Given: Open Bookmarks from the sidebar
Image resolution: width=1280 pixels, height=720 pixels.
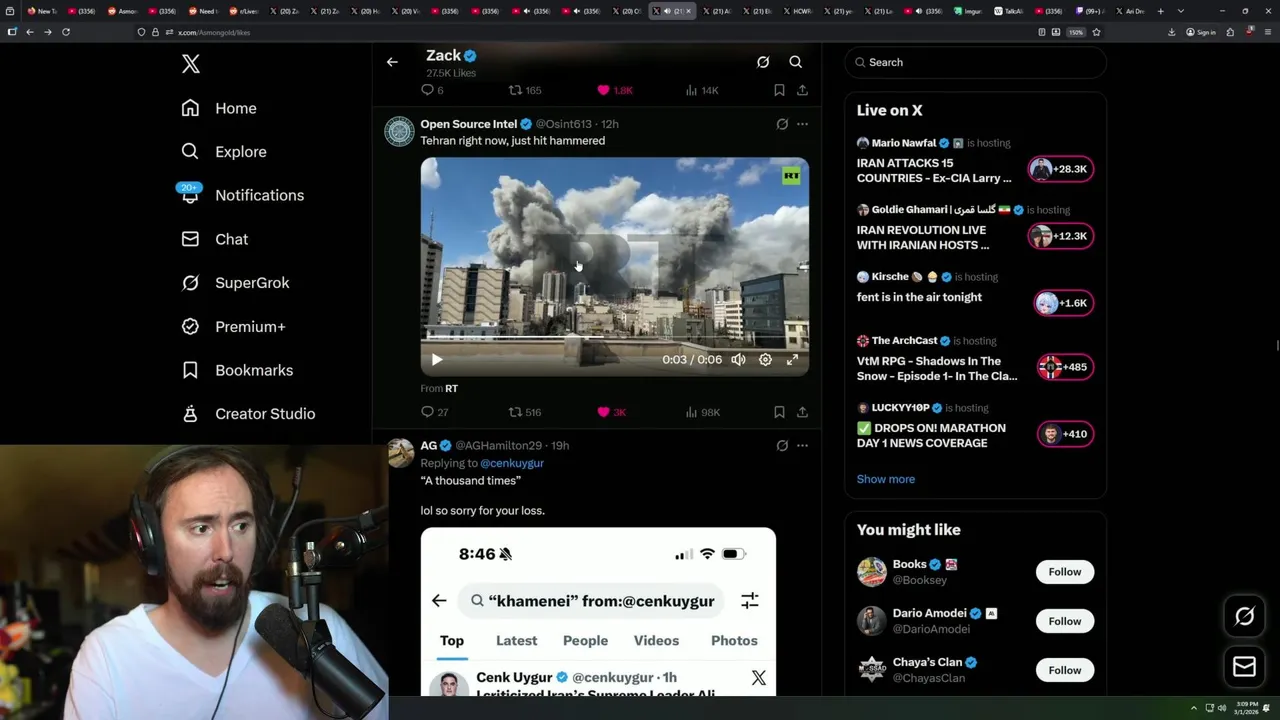Looking at the screenshot, I should click(x=237, y=370).
